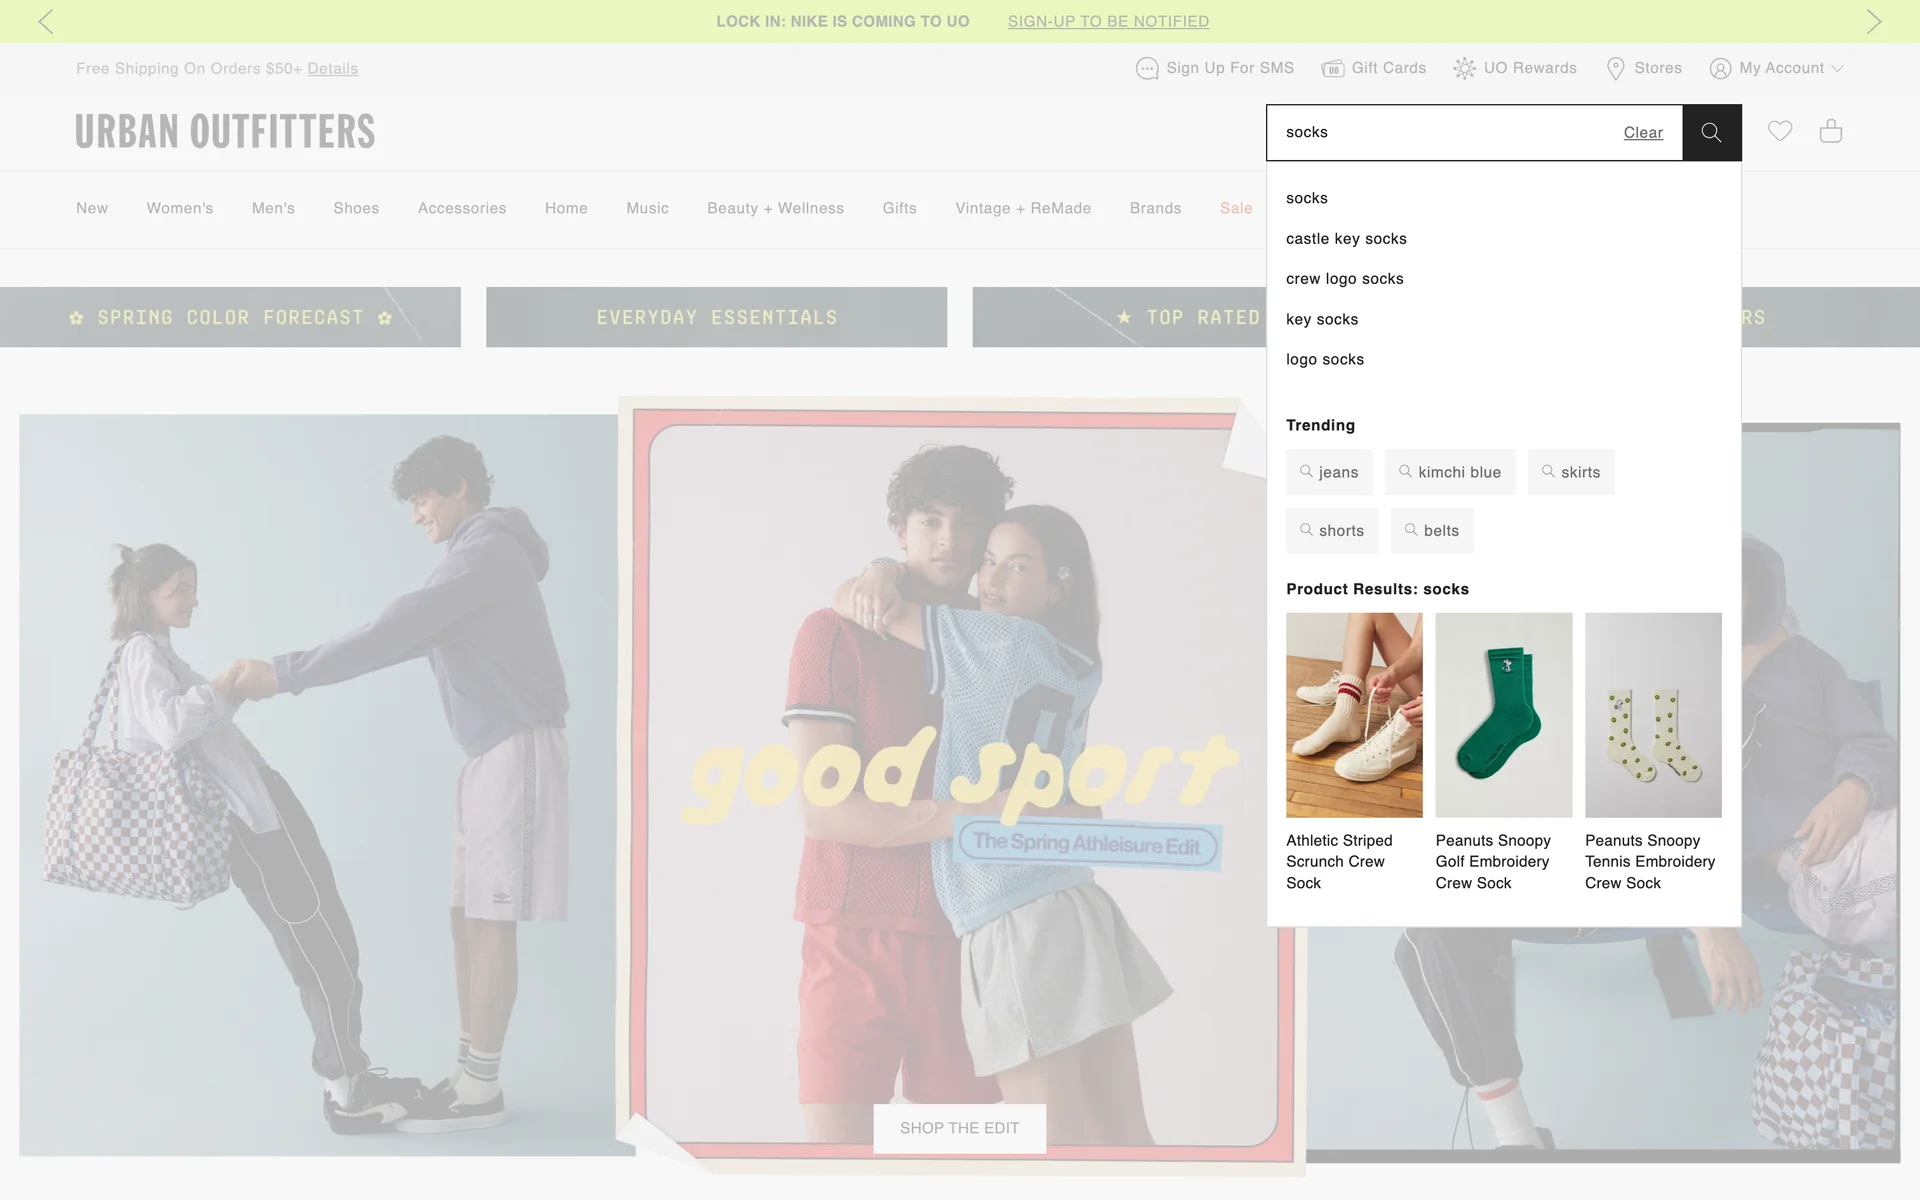Go to UO Rewards

[x=1514, y=68]
